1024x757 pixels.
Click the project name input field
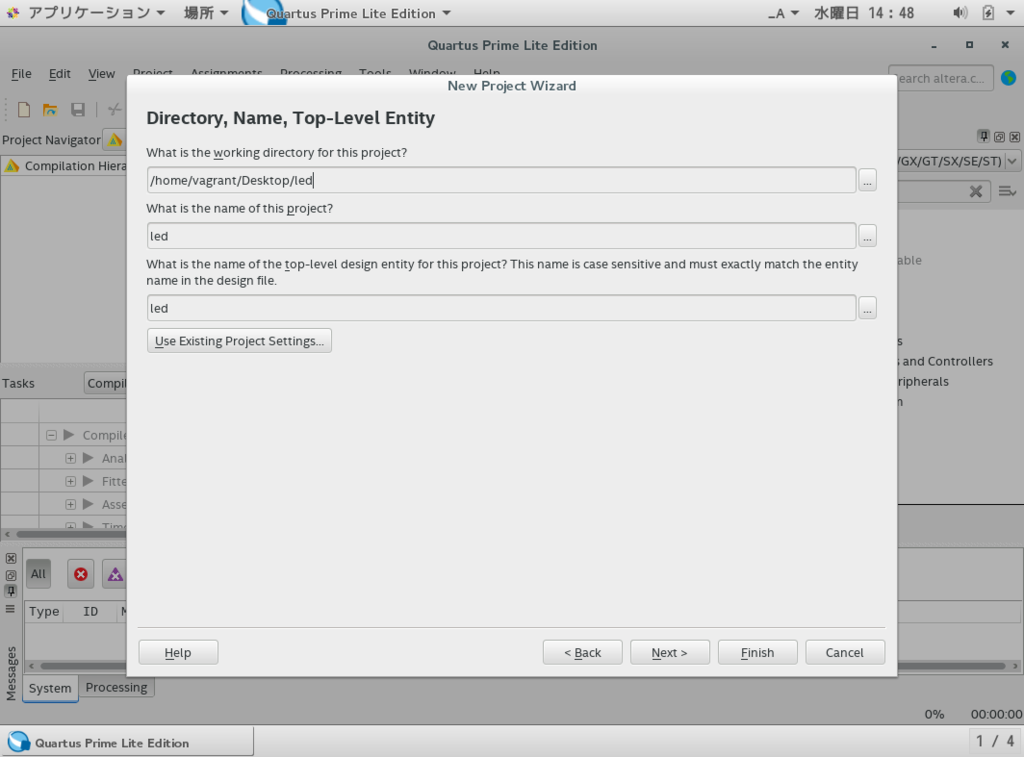tap(501, 236)
